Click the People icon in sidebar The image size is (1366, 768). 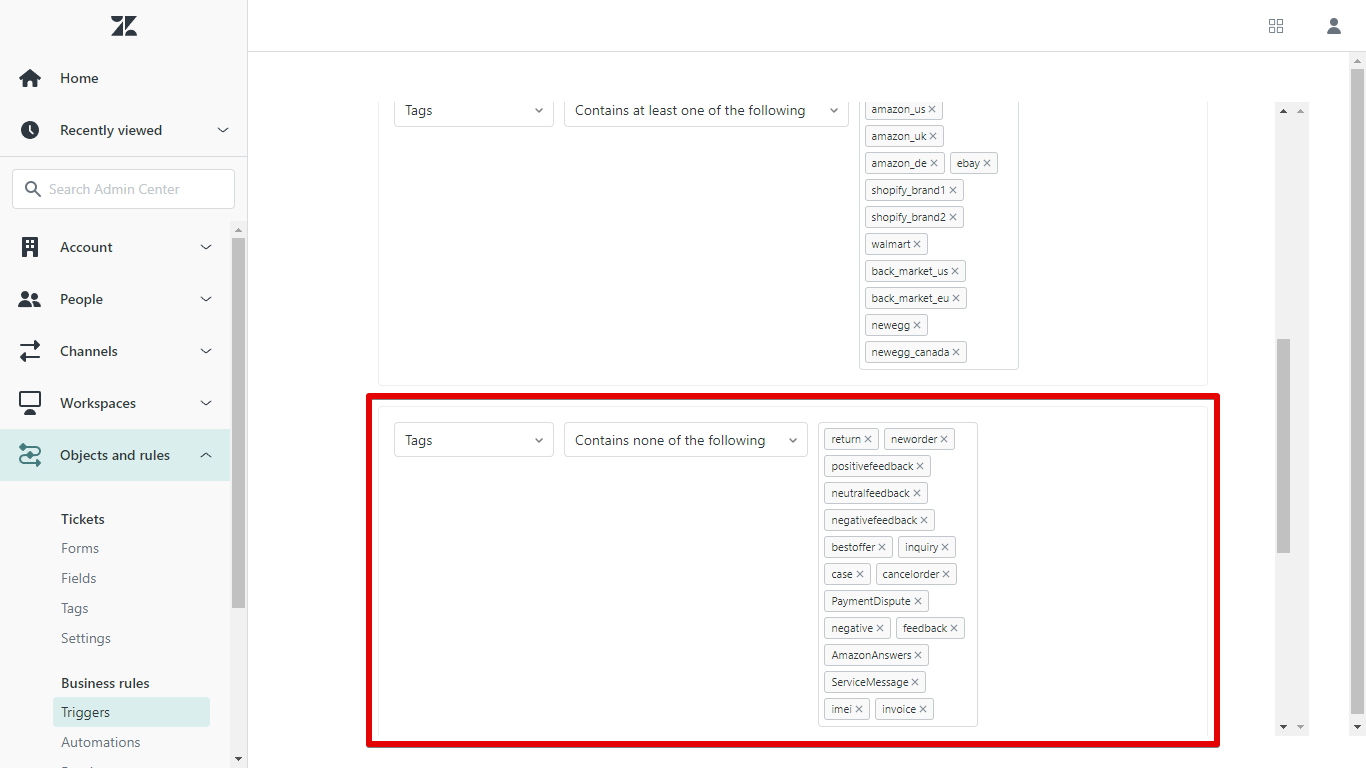[x=30, y=299]
